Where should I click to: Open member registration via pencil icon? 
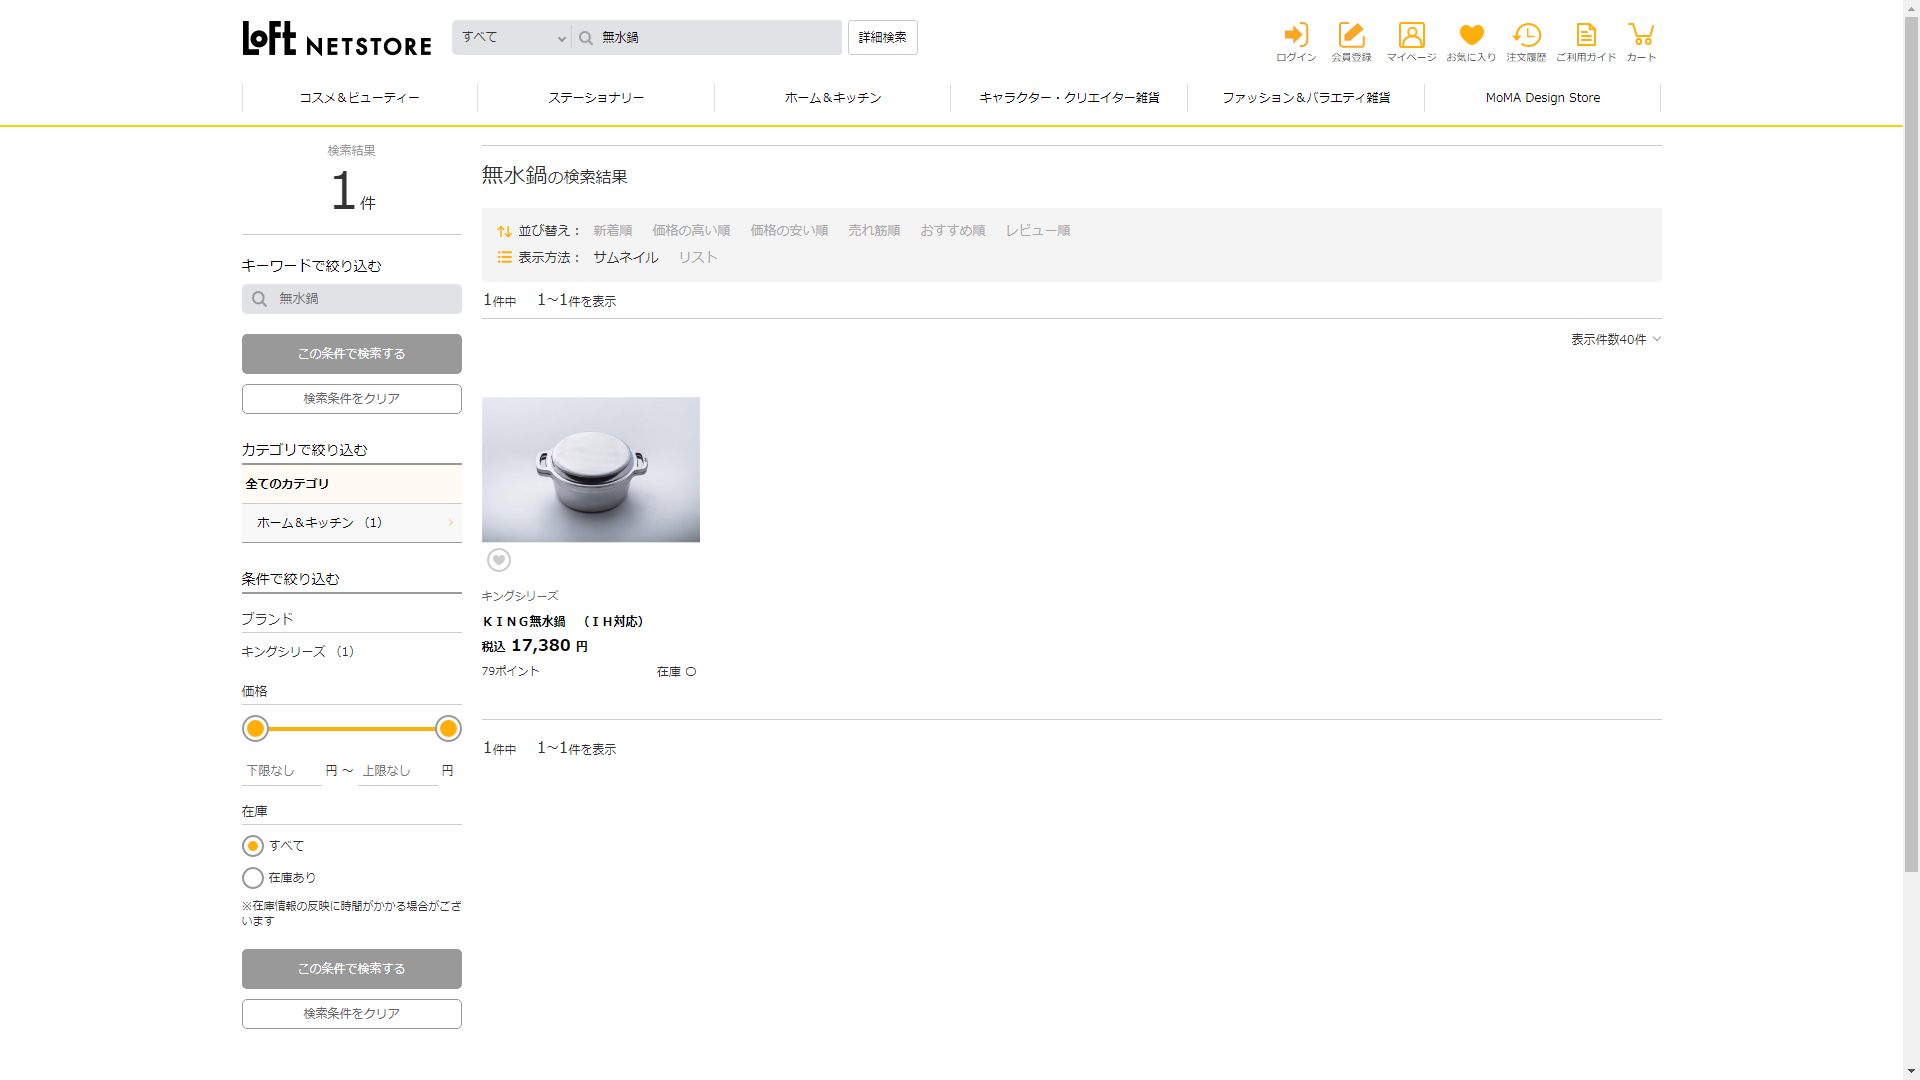[1351, 36]
